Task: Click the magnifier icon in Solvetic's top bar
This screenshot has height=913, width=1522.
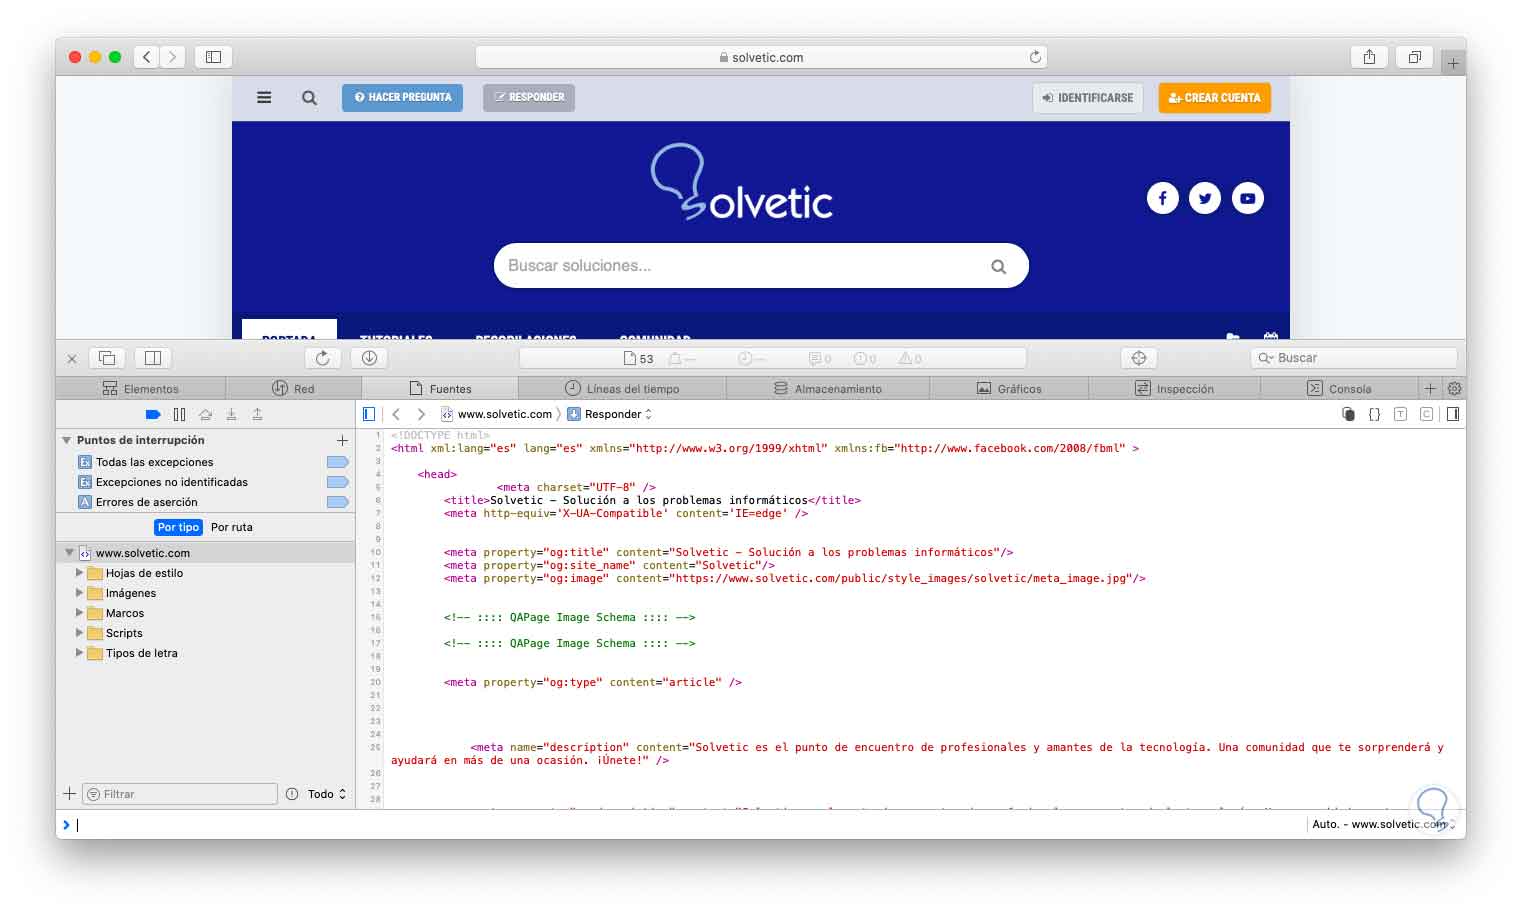Action: [x=310, y=98]
